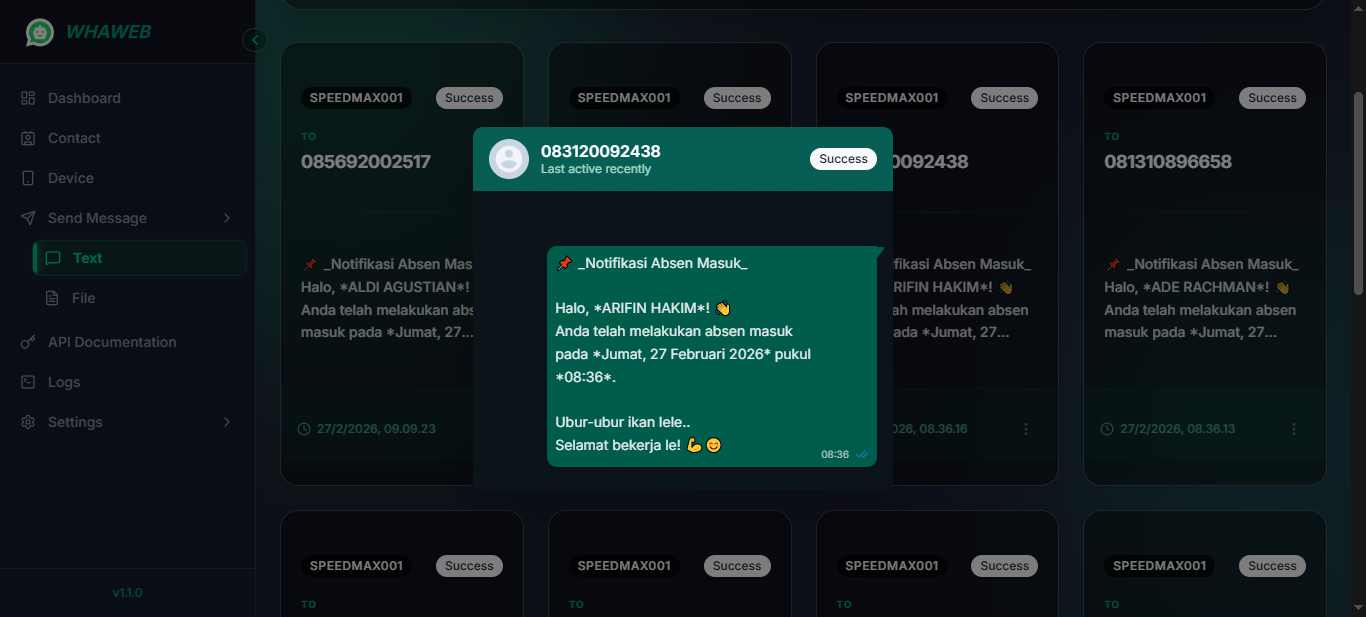Expand the Send Message submenu chevron

click(227, 218)
